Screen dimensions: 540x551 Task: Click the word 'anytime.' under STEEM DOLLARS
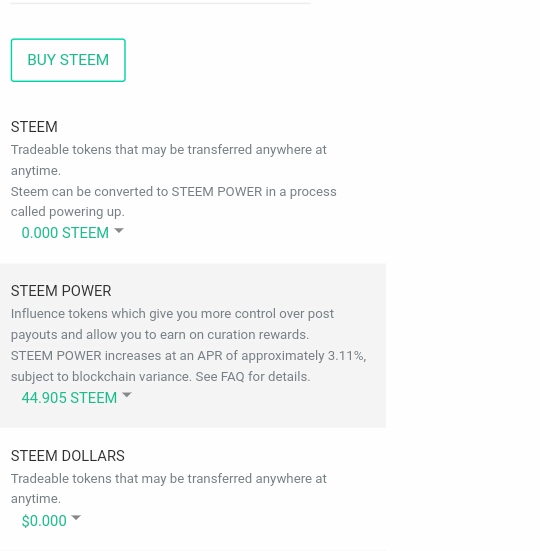[x=36, y=499]
